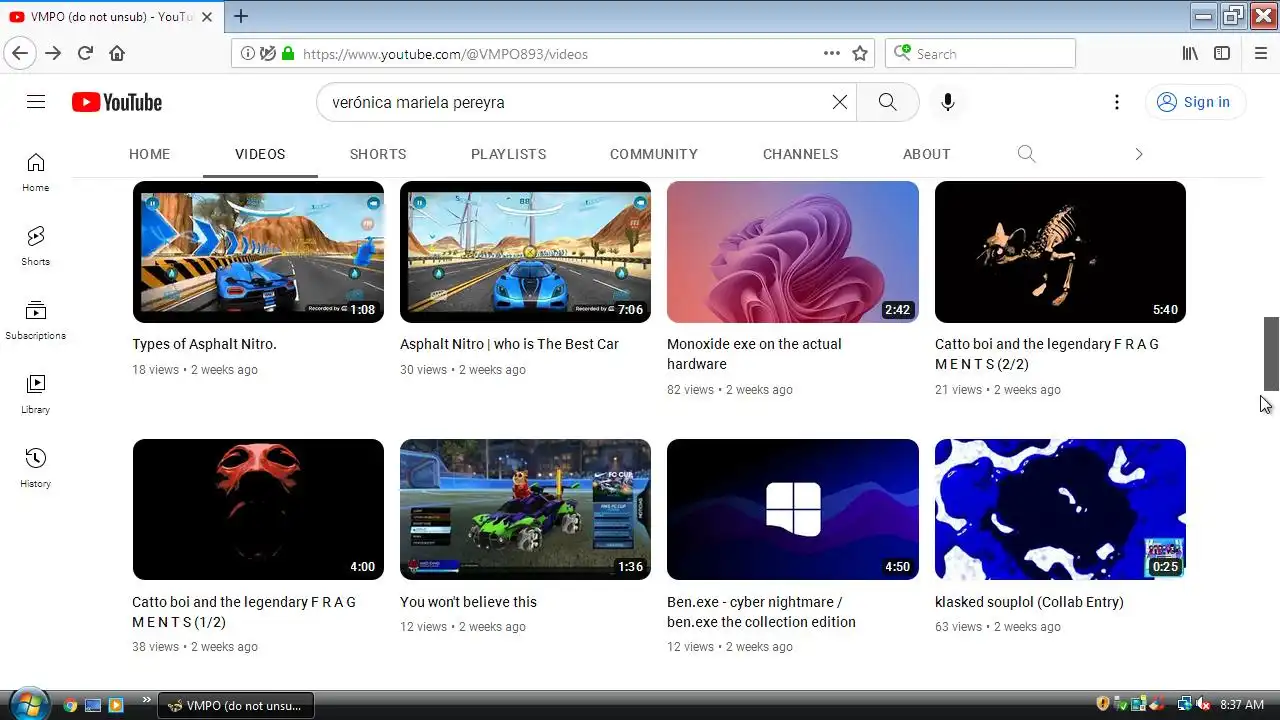The height and width of the screenshot is (720, 1280).
Task: Open title 'Catto boi and the legendary FRAGMENTS (1/2)'
Action: click(x=244, y=612)
